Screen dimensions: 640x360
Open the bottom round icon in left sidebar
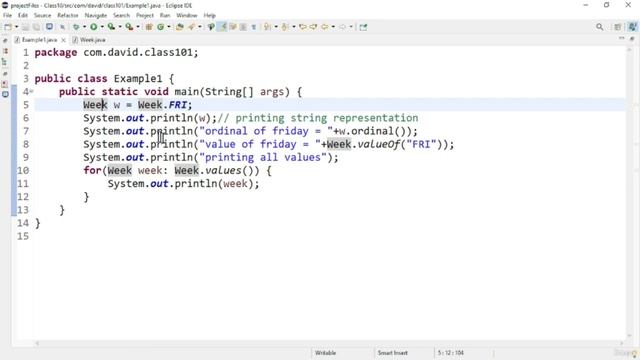tap(5, 94)
